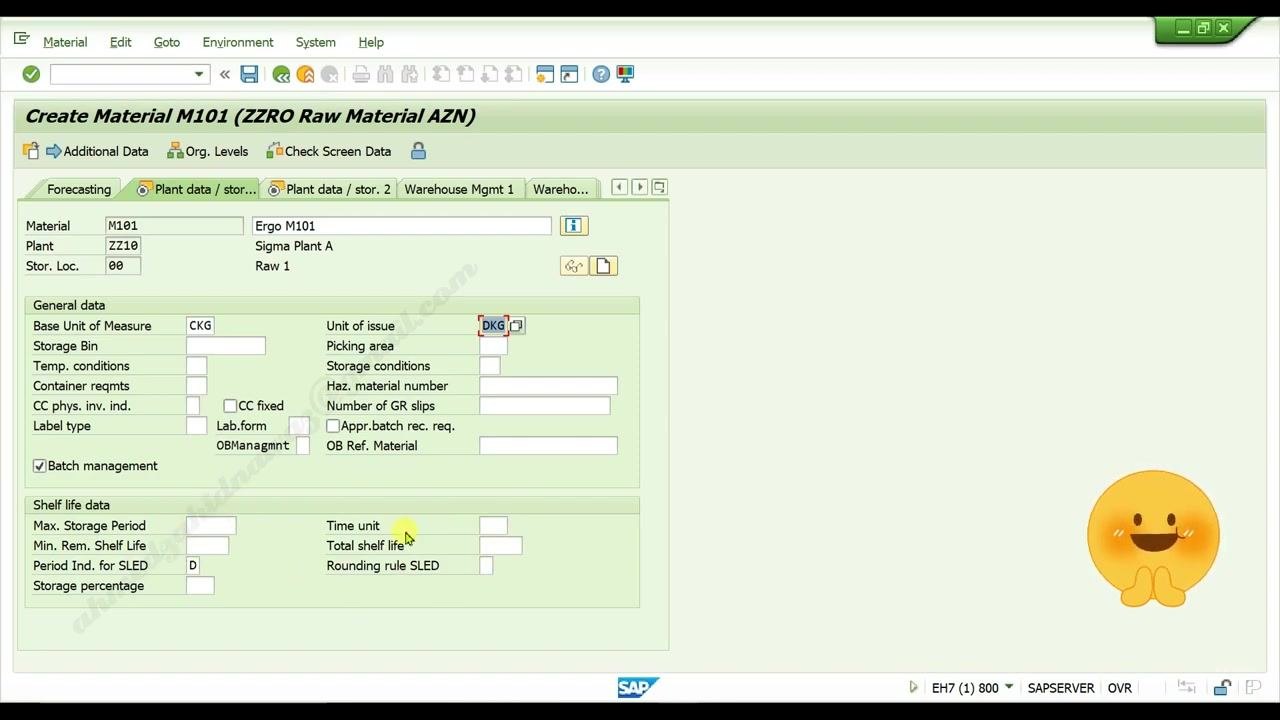
Task: Click the Print icon in toolbar
Action: pos(361,74)
